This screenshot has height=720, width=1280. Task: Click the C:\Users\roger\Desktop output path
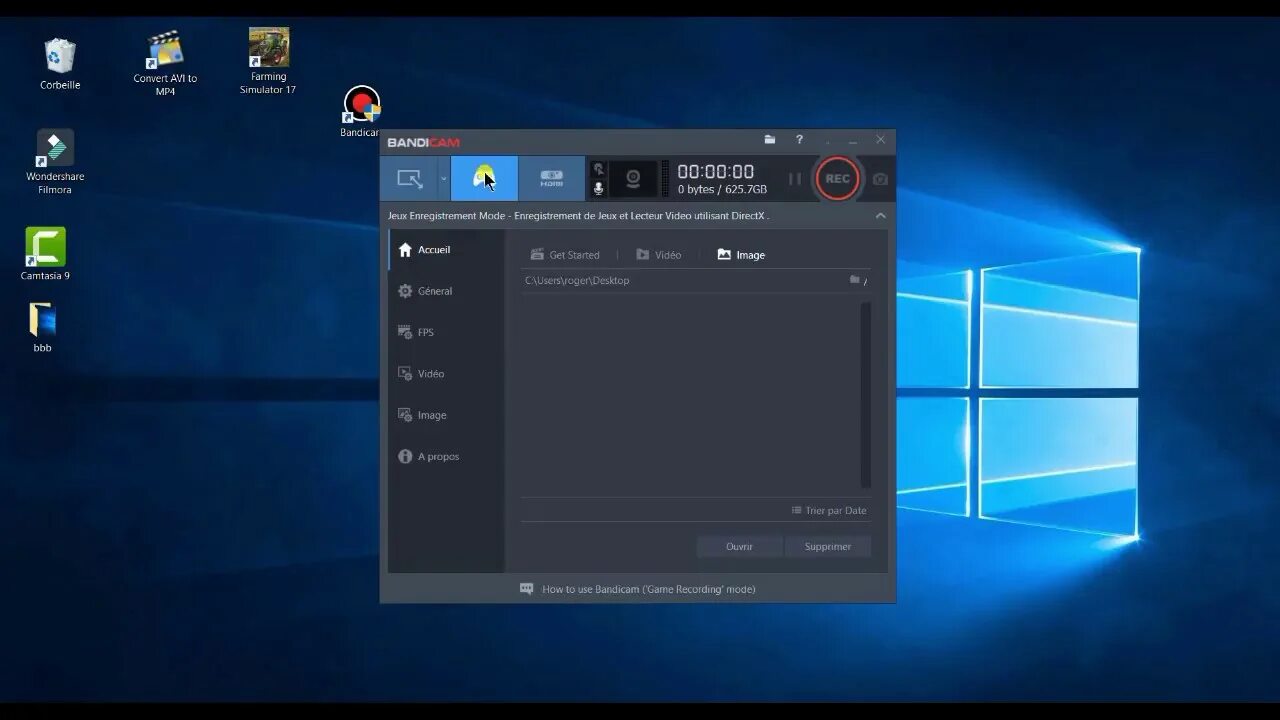[577, 281]
